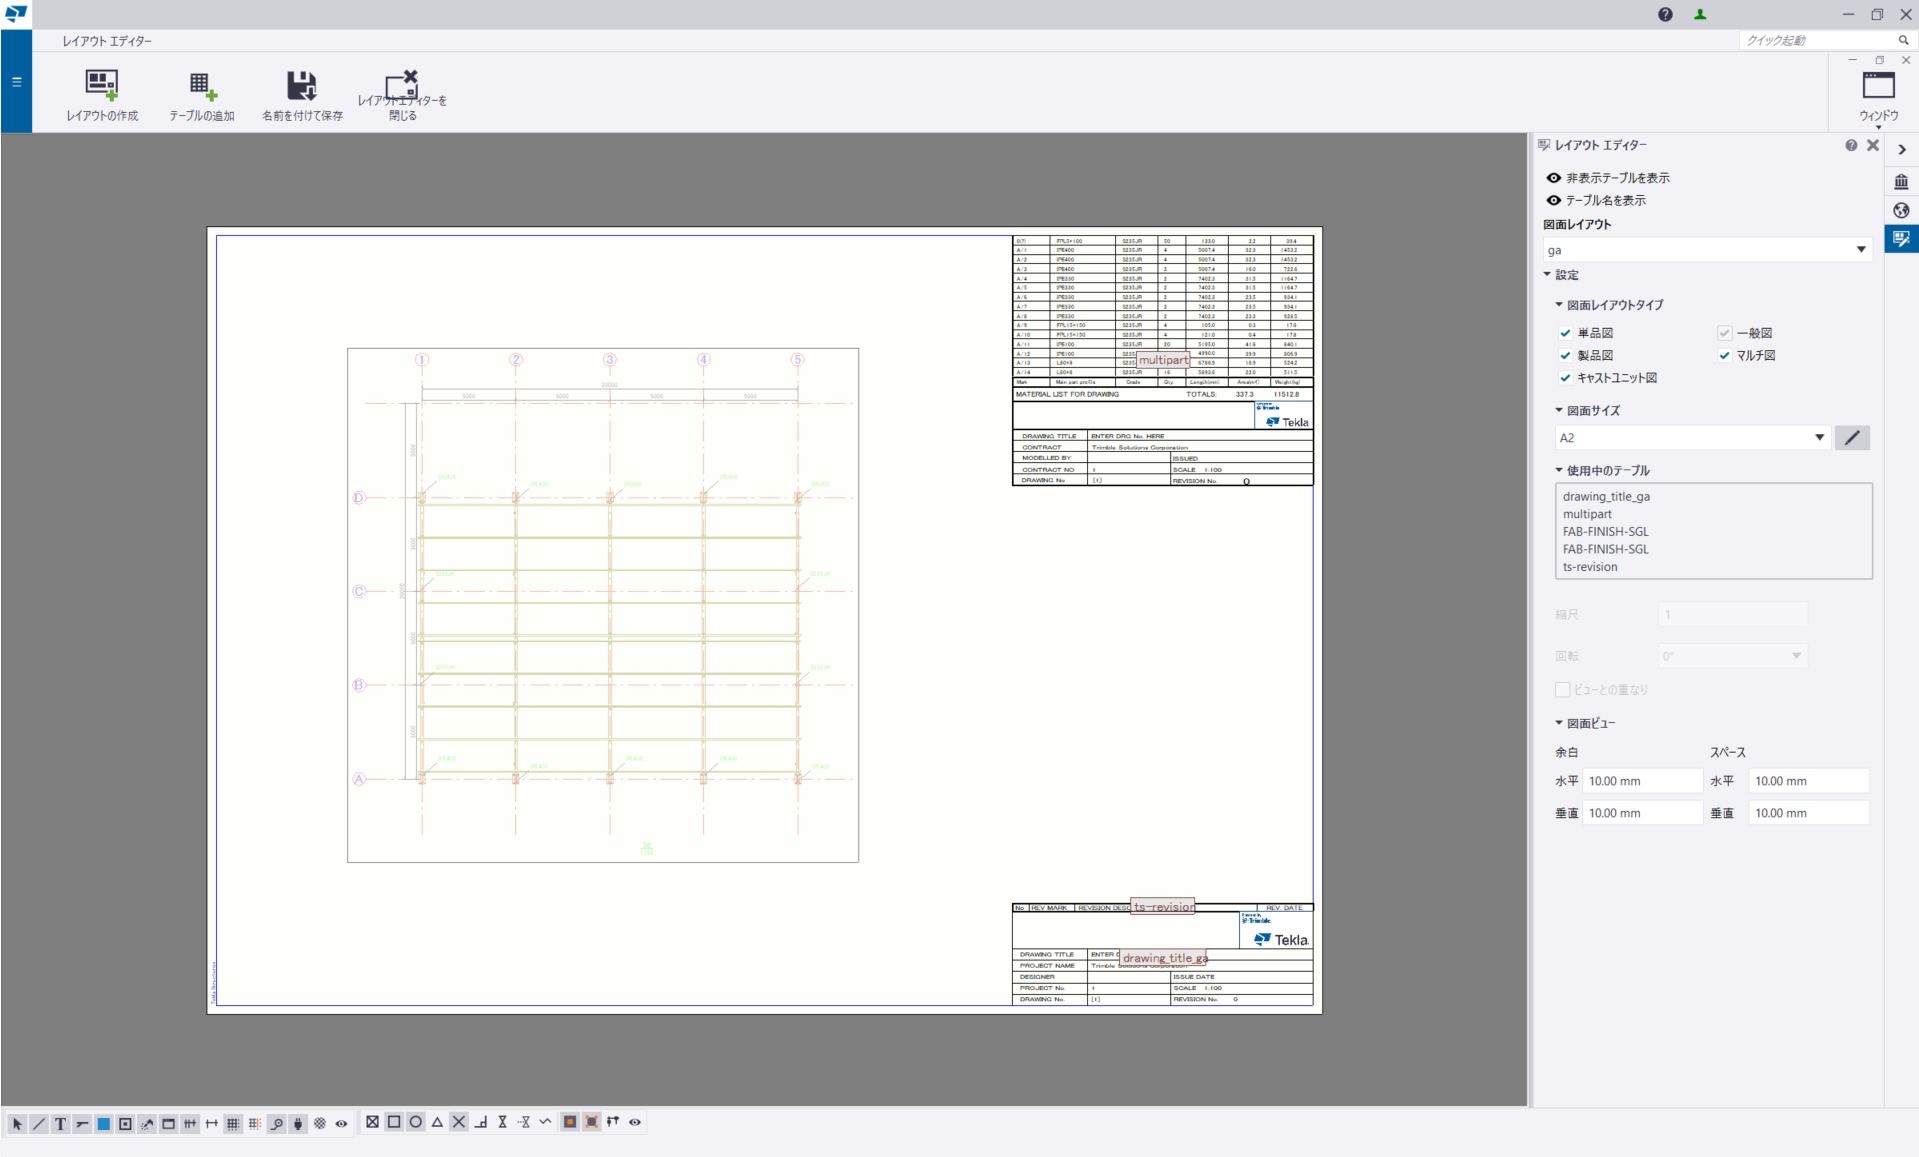Viewport: 1919px width, 1157px height.
Task: Select the line drawing tool
Action: coord(38,1122)
